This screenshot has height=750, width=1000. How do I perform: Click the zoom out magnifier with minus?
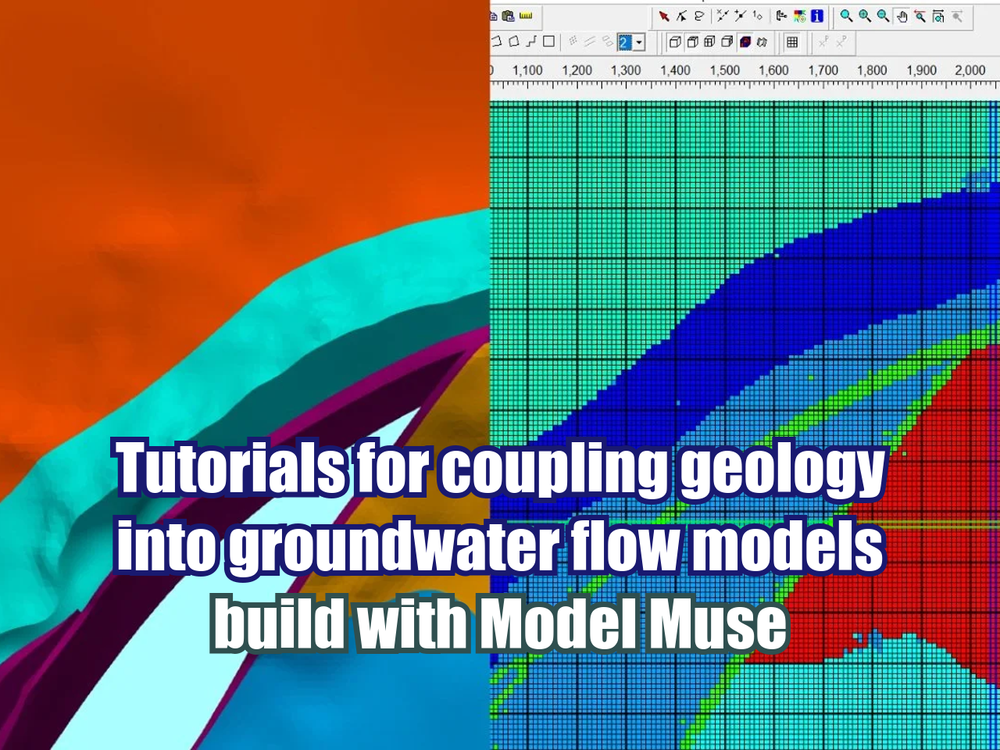coord(883,16)
